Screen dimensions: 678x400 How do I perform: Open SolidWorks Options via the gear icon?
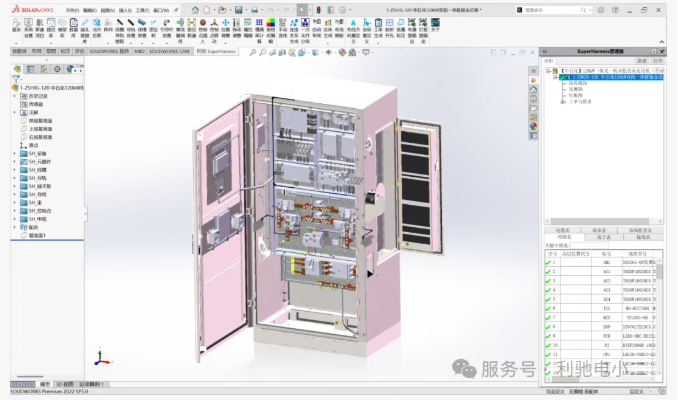pyautogui.click(x=342, y=10)
